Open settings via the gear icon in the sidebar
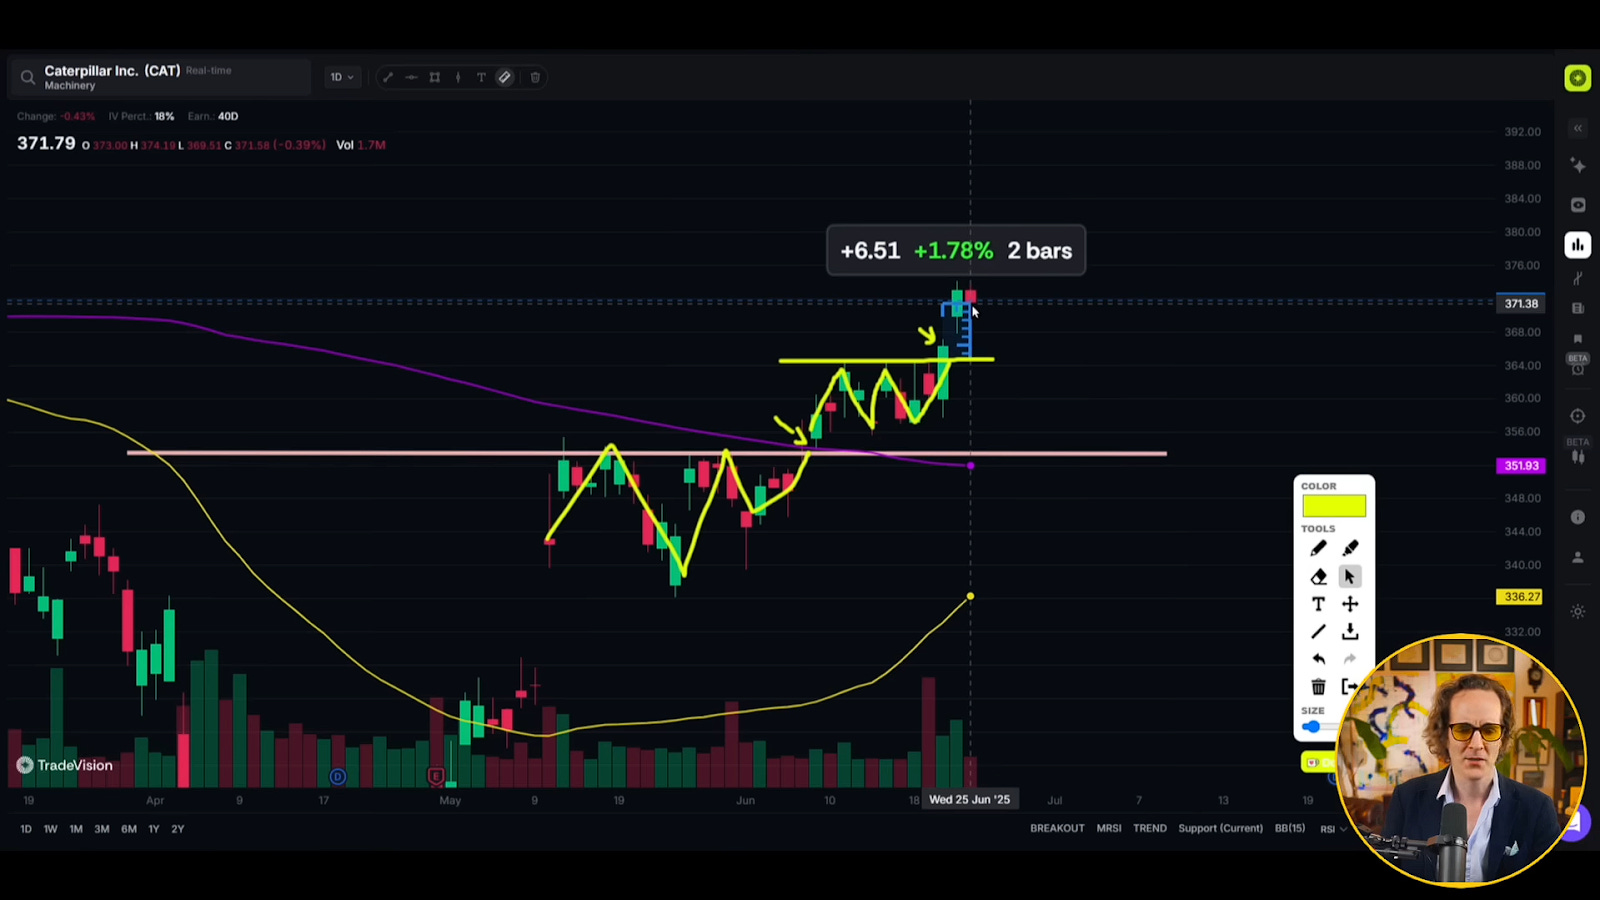Screen dimensions: 1600x900 tap(1578, 611)
